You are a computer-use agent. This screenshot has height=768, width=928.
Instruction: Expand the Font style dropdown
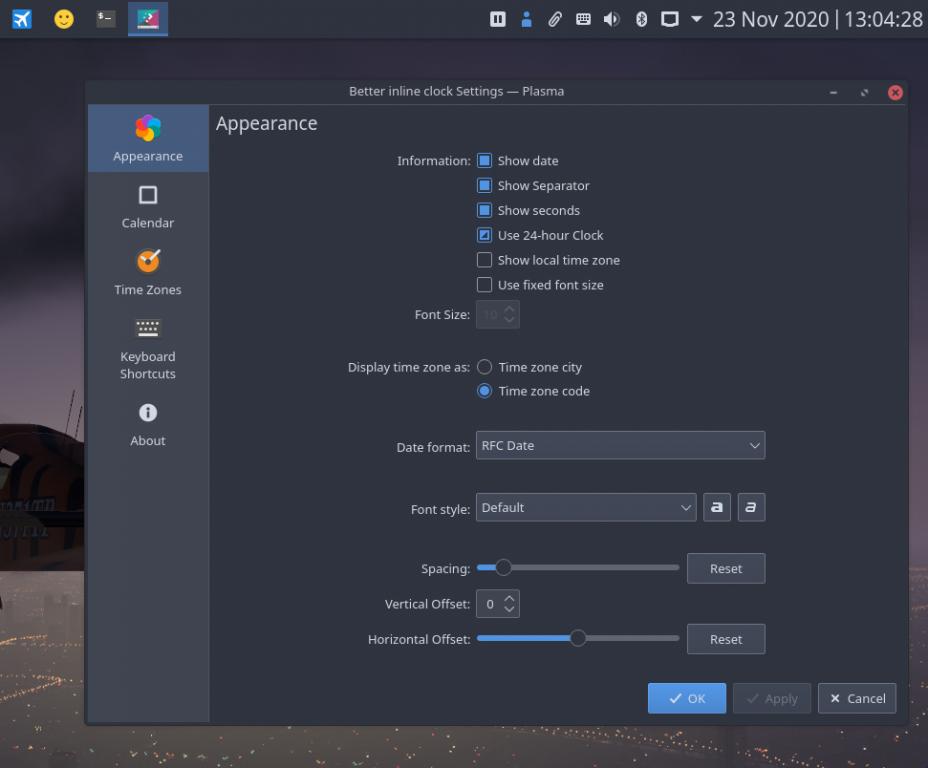click(586, 508)
